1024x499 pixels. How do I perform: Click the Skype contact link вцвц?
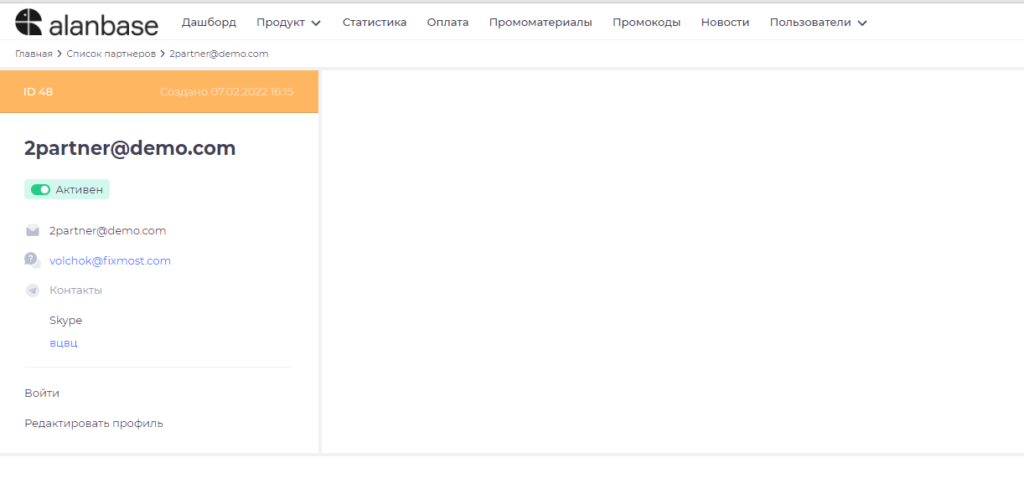point(63,343)
